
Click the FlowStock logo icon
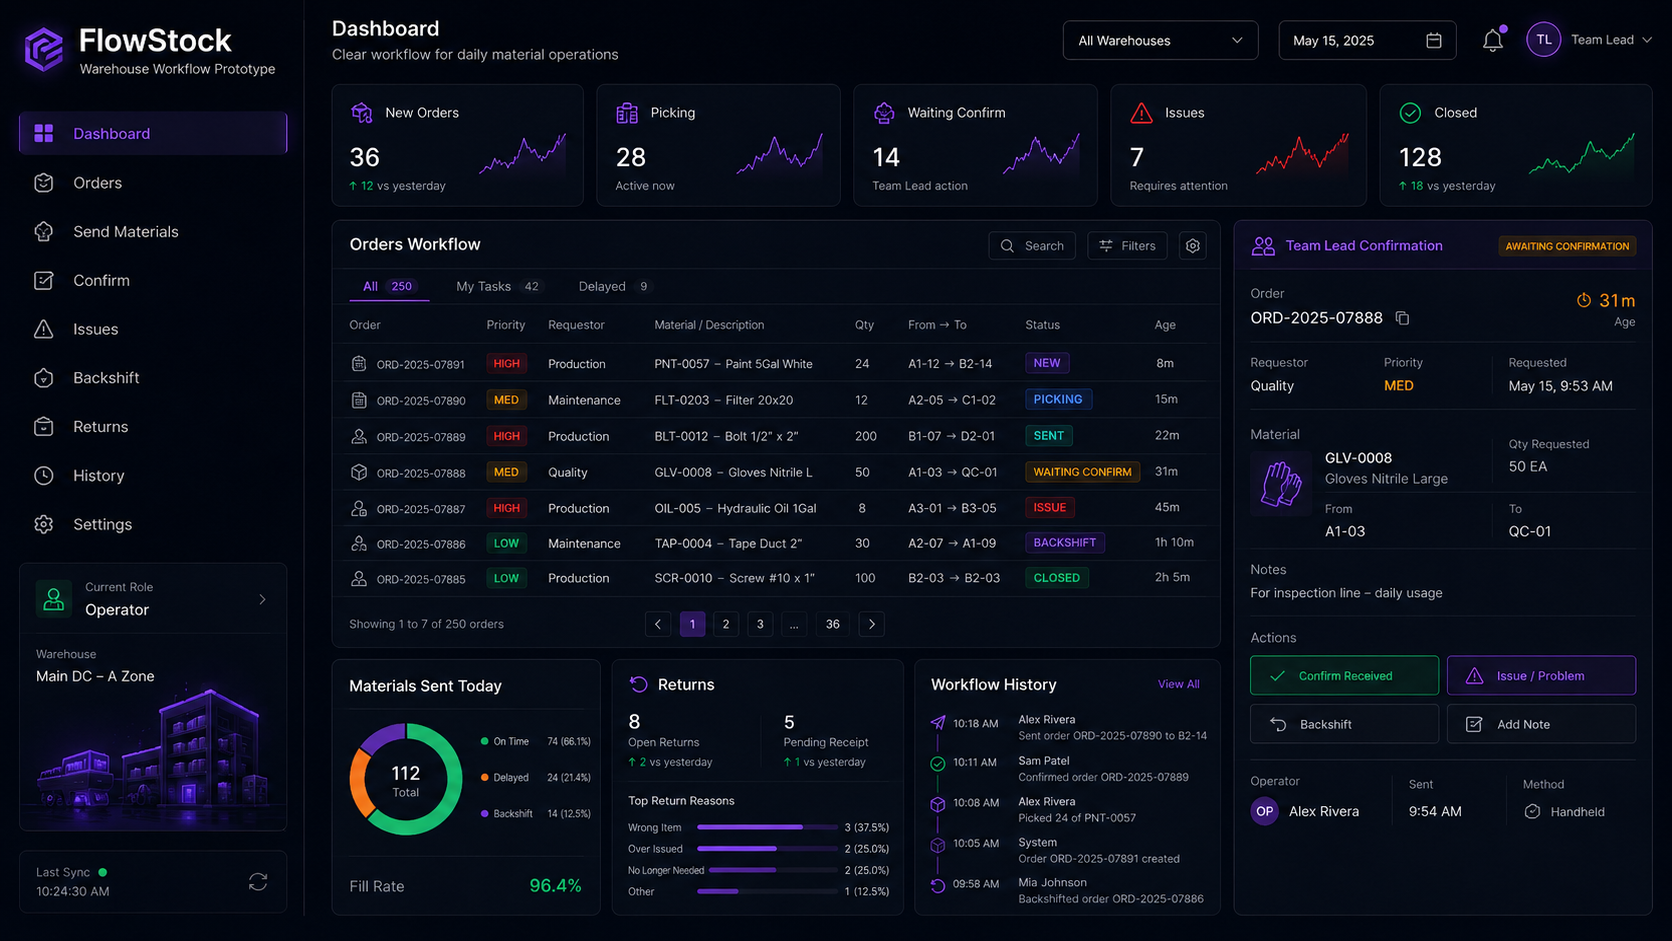tap(44, 49)
